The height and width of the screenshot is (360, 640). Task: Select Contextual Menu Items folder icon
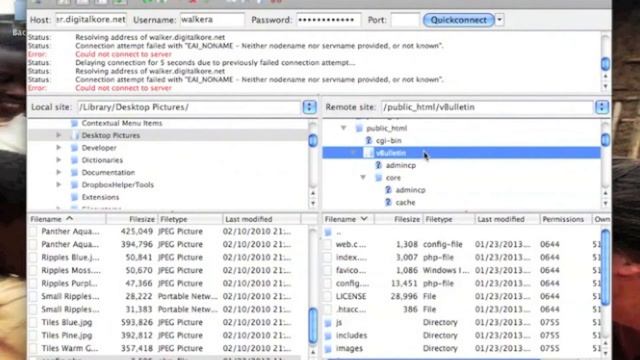(x=74, y=123)
